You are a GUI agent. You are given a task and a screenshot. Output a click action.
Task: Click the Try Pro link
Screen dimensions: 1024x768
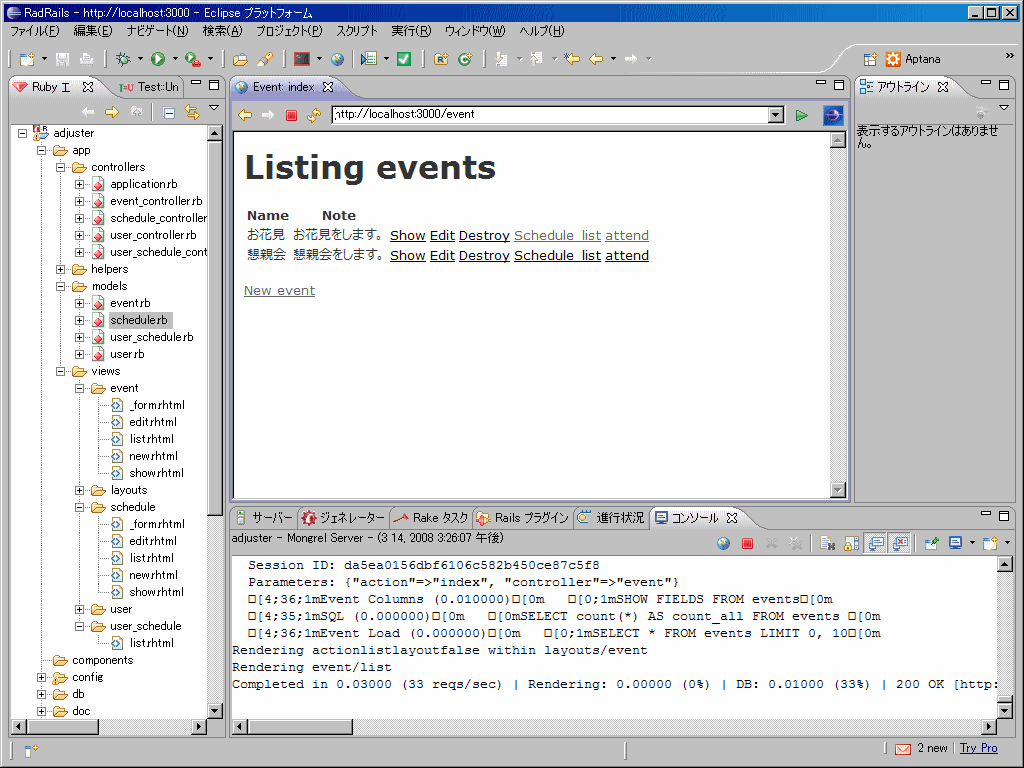(978, 748)
